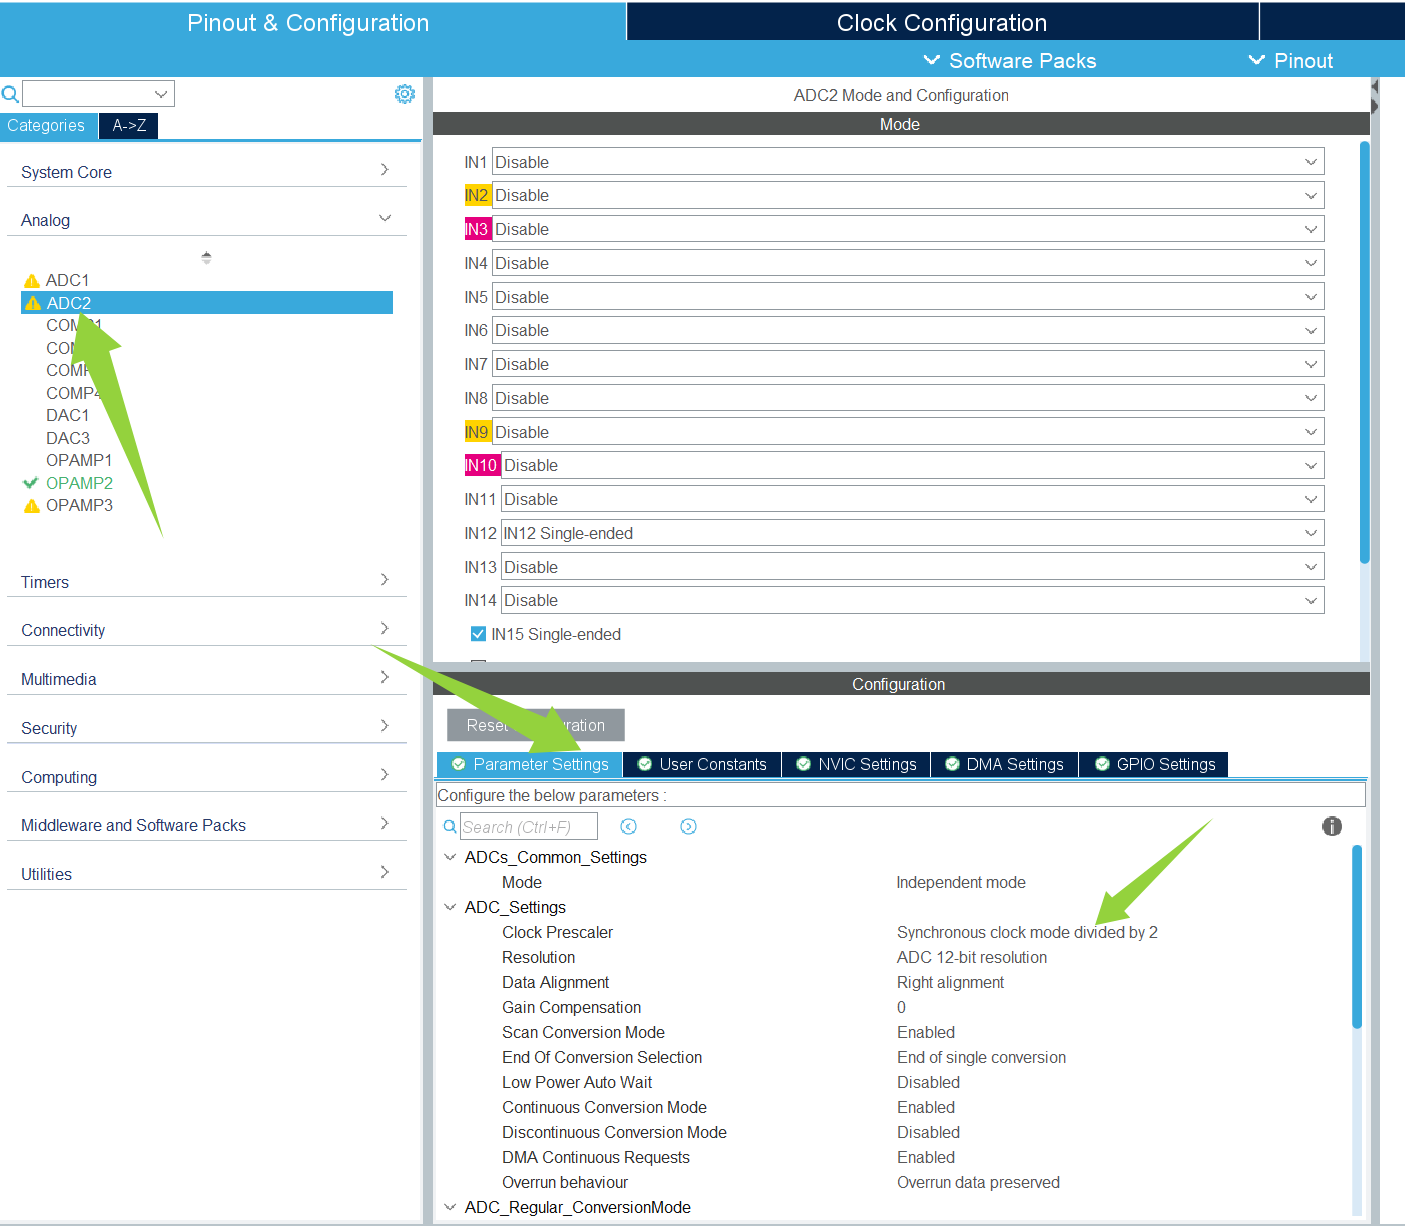Click the 'ADC 12-bit resolution' value
This screenshot has height=1229, width=1405.
(x=972, y=958)
